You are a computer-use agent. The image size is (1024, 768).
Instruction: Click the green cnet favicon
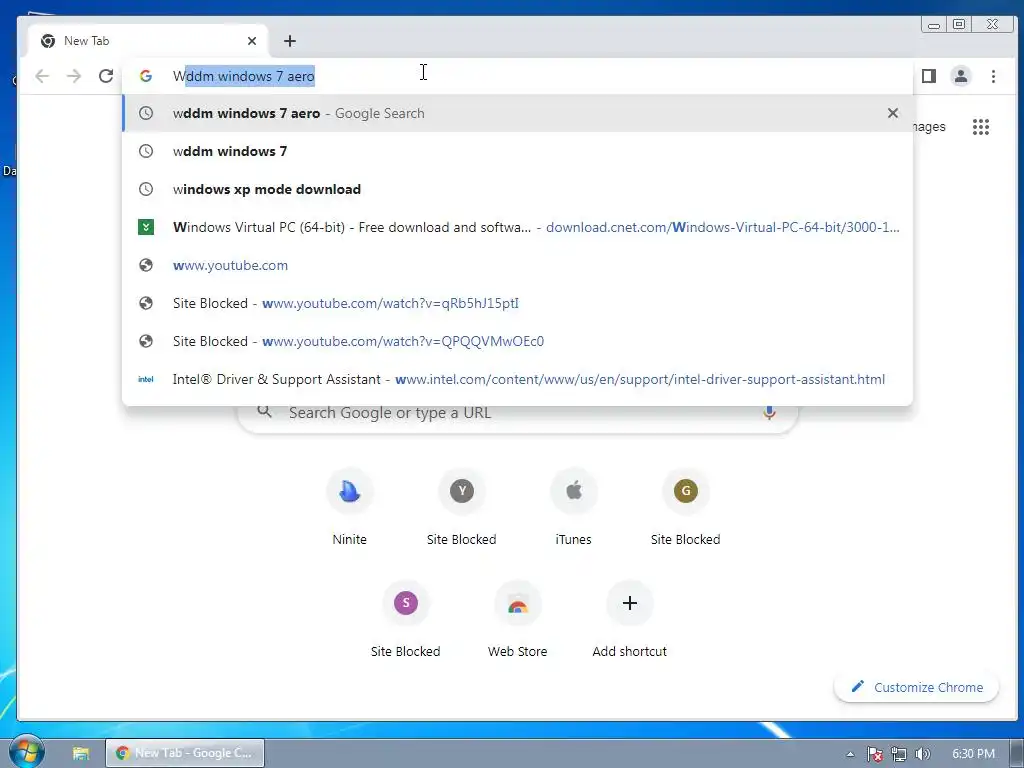point(146,227)
